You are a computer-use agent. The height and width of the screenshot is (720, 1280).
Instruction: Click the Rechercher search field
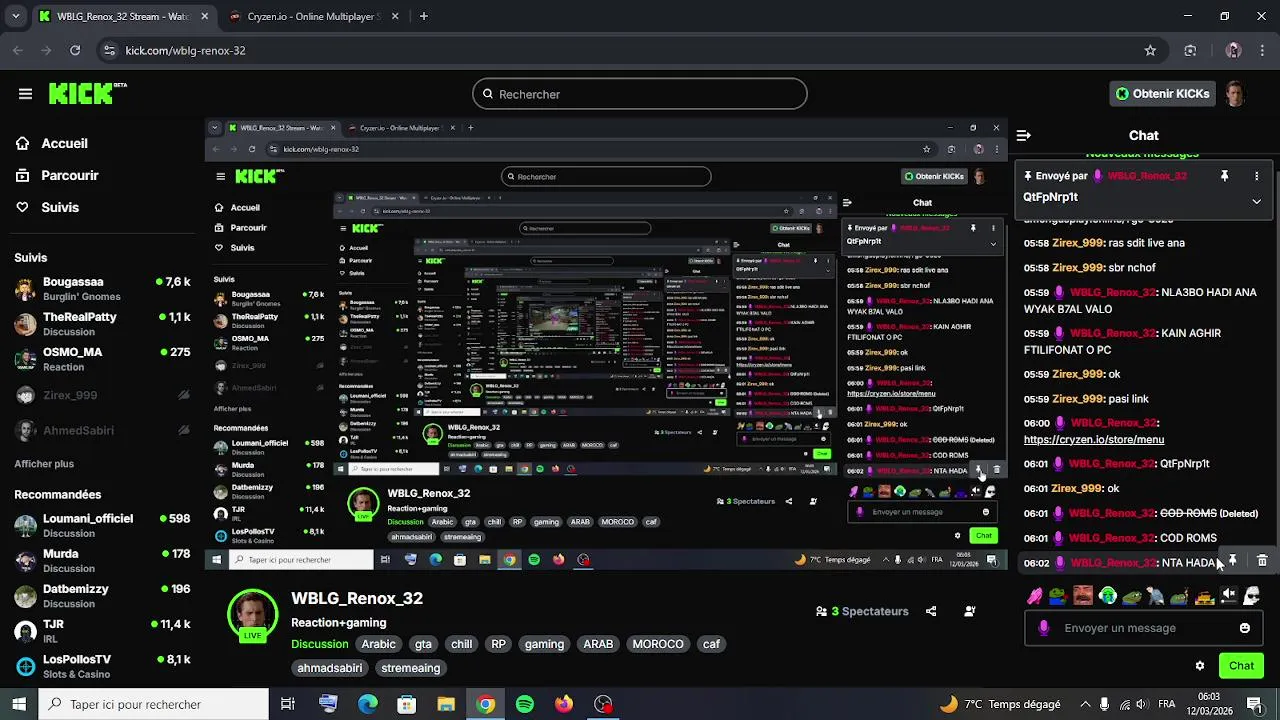[640, 94]
